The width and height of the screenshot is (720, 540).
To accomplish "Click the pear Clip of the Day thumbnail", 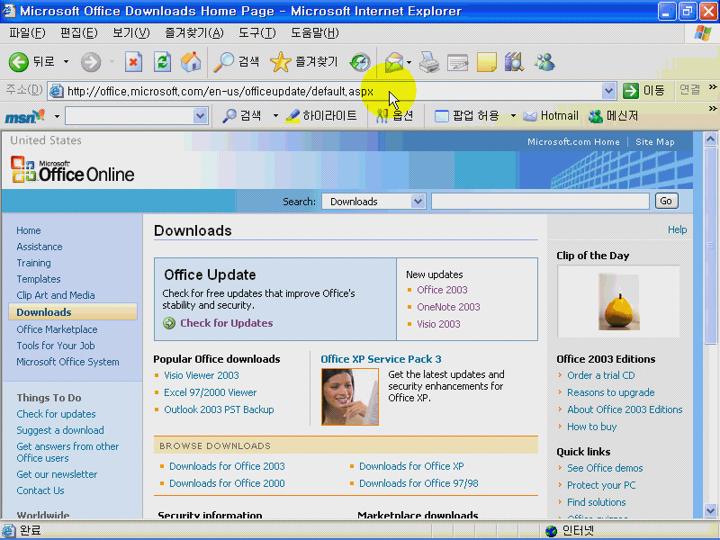I will [619, 302].
